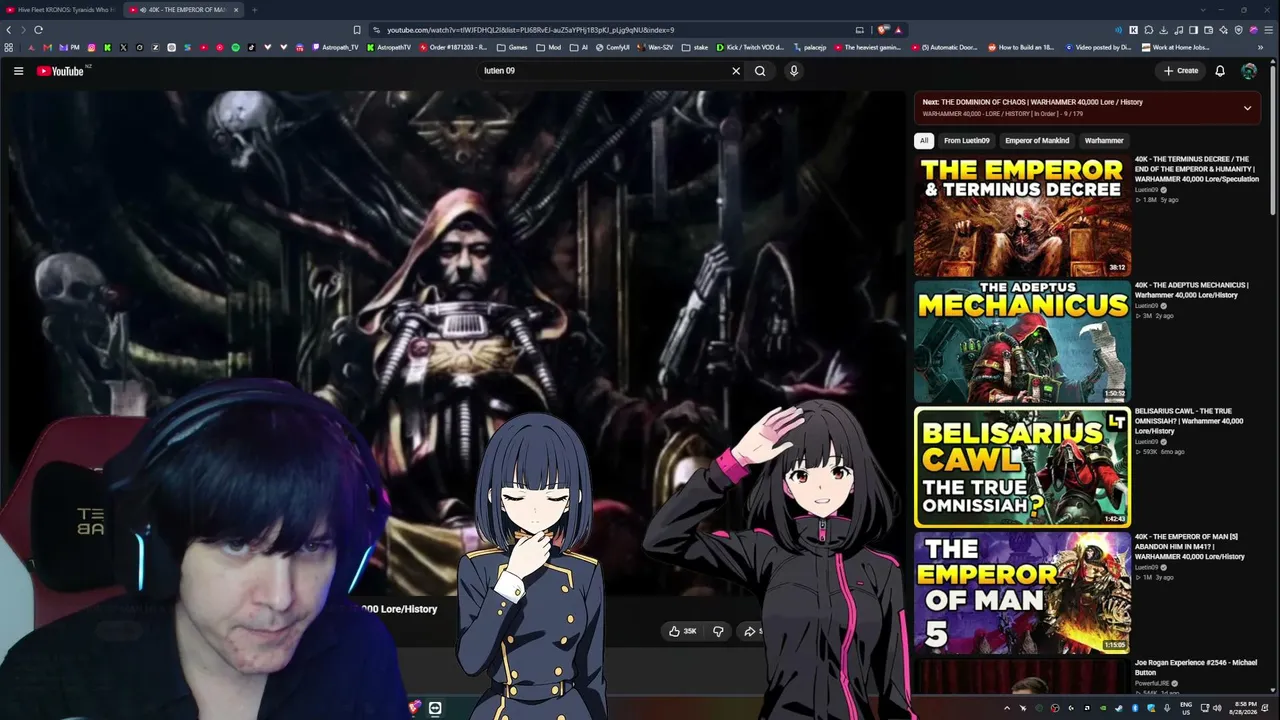Open the 'Work at Home Jobs' bookmark

click(1175, 47)
